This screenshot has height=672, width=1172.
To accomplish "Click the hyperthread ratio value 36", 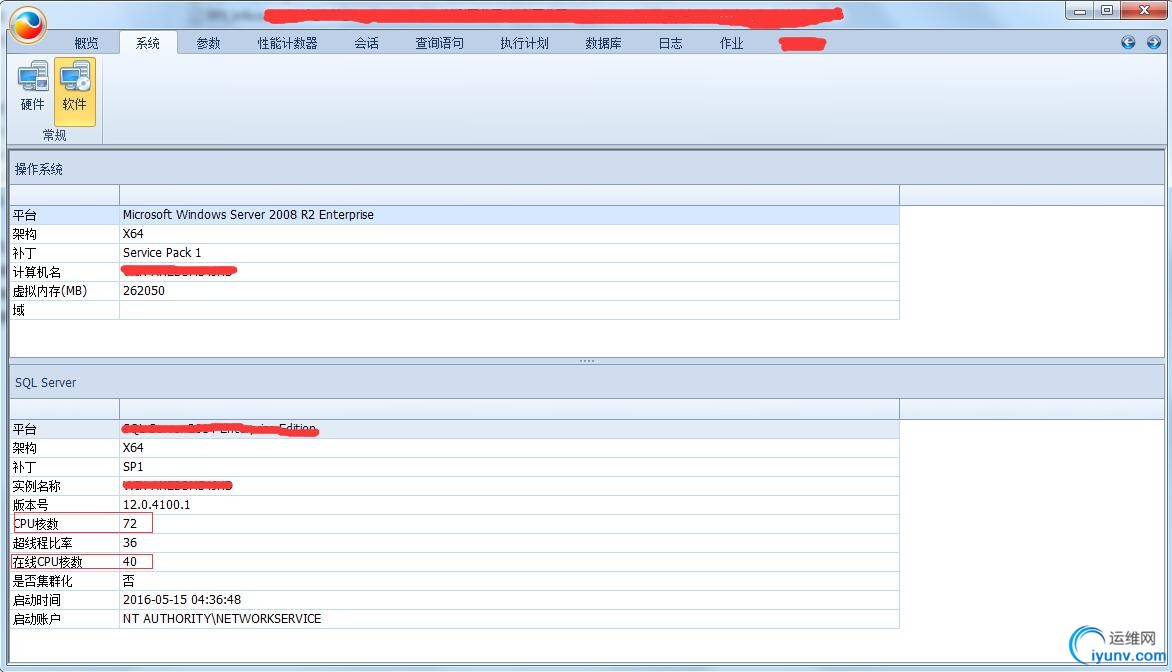I will (x=130, y=543).
